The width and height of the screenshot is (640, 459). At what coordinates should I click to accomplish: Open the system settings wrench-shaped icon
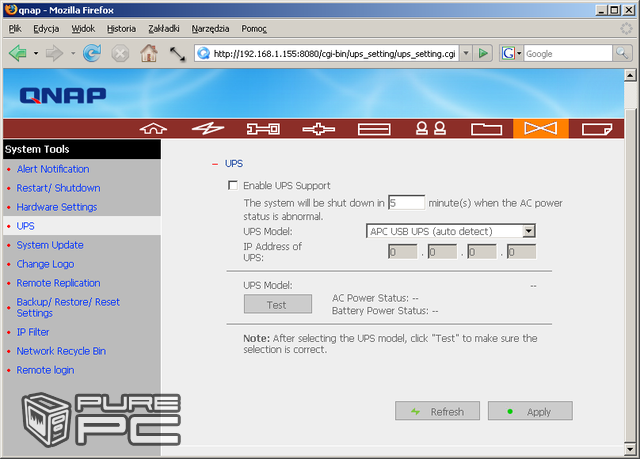pyautogui.click(x=263, y=129)
